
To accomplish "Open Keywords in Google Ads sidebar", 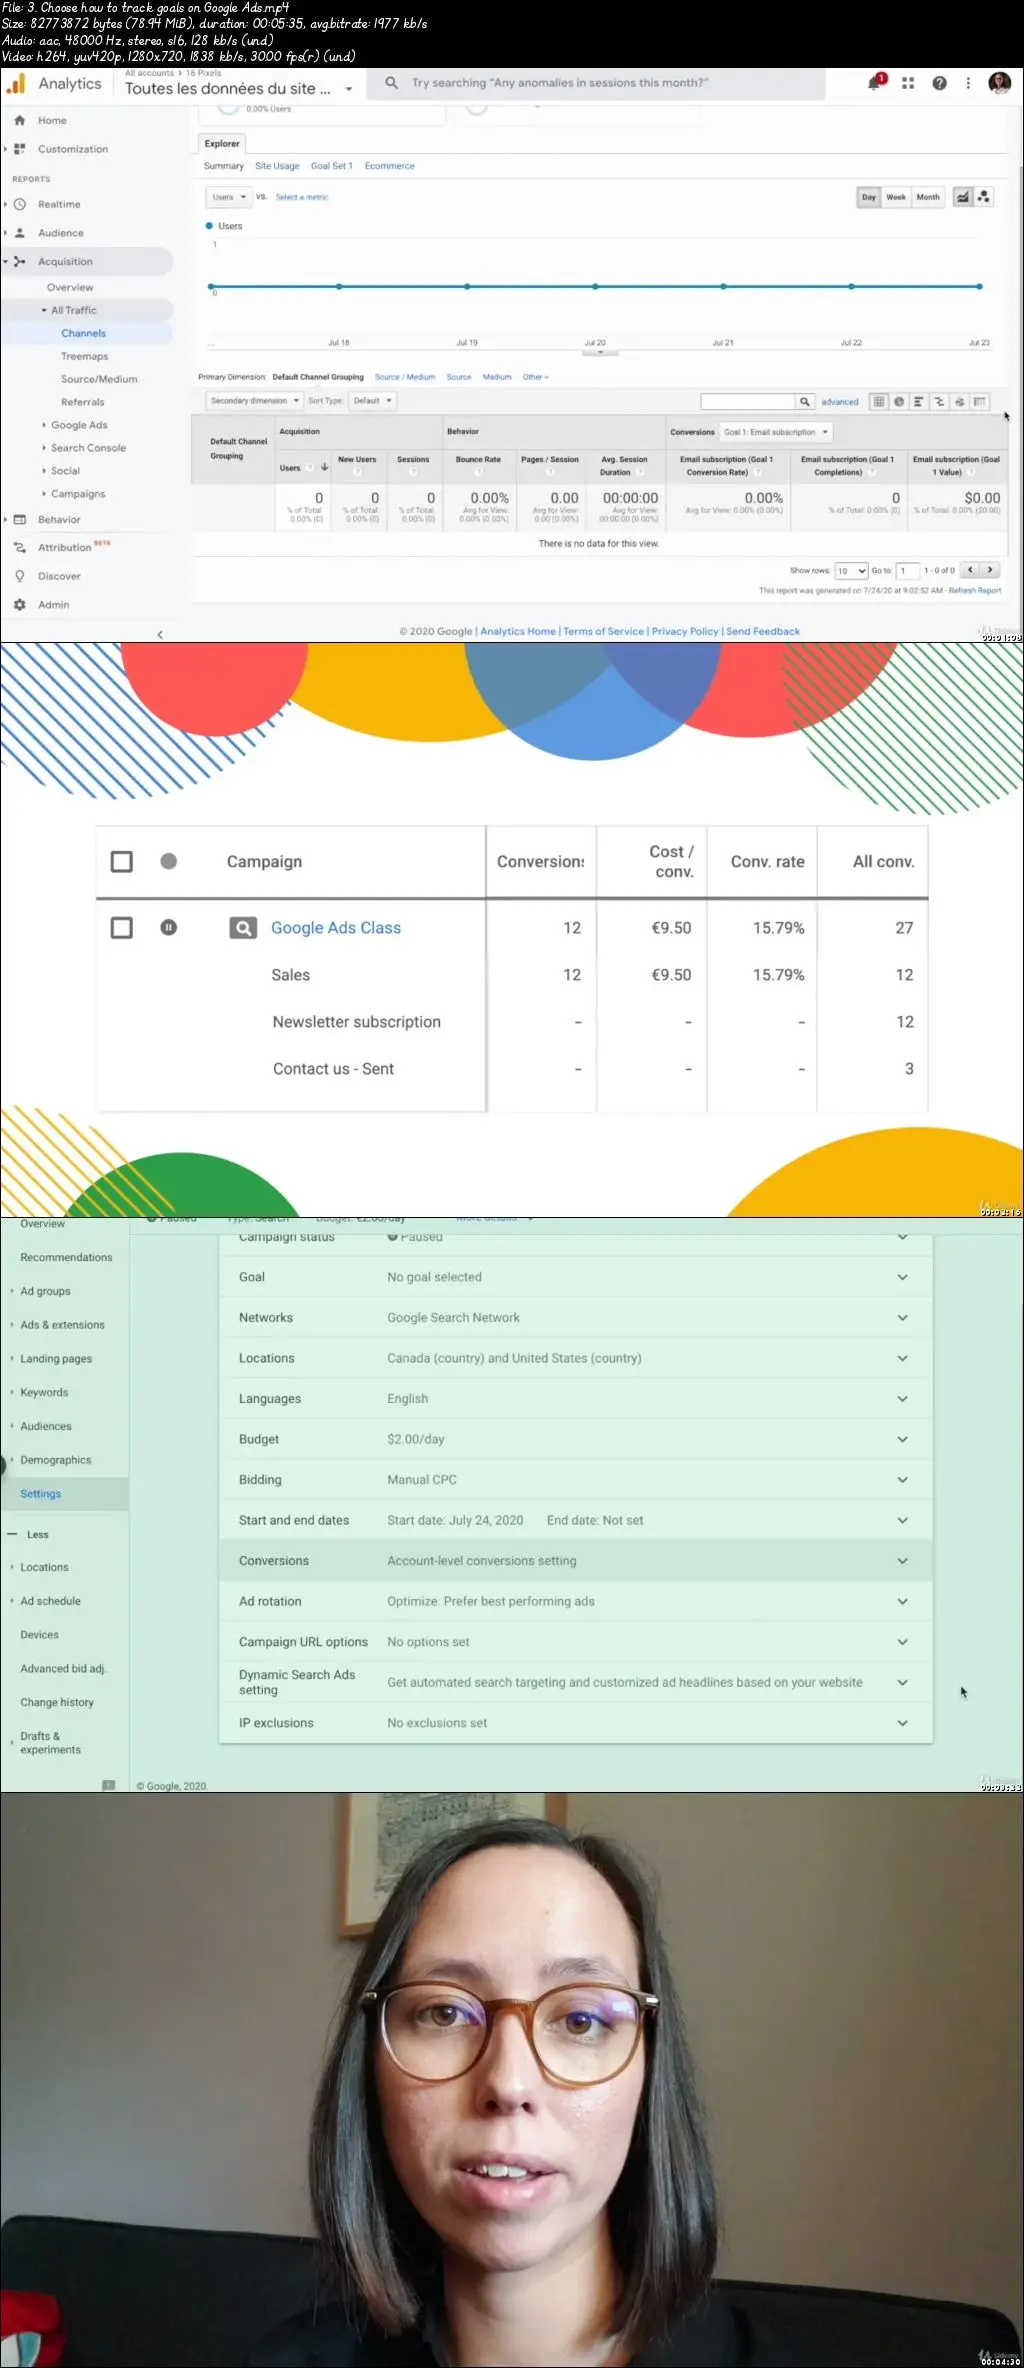I will coord(44,1392).
